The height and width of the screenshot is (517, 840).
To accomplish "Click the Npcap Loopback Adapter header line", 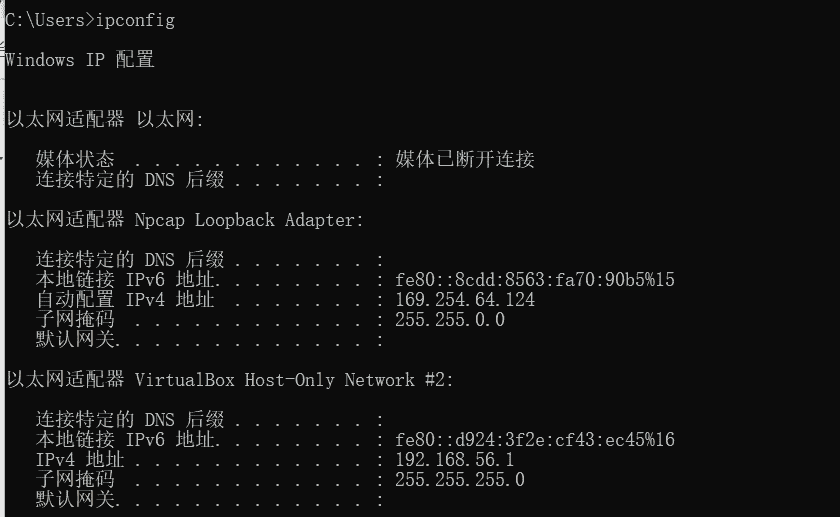I will 185,220.
